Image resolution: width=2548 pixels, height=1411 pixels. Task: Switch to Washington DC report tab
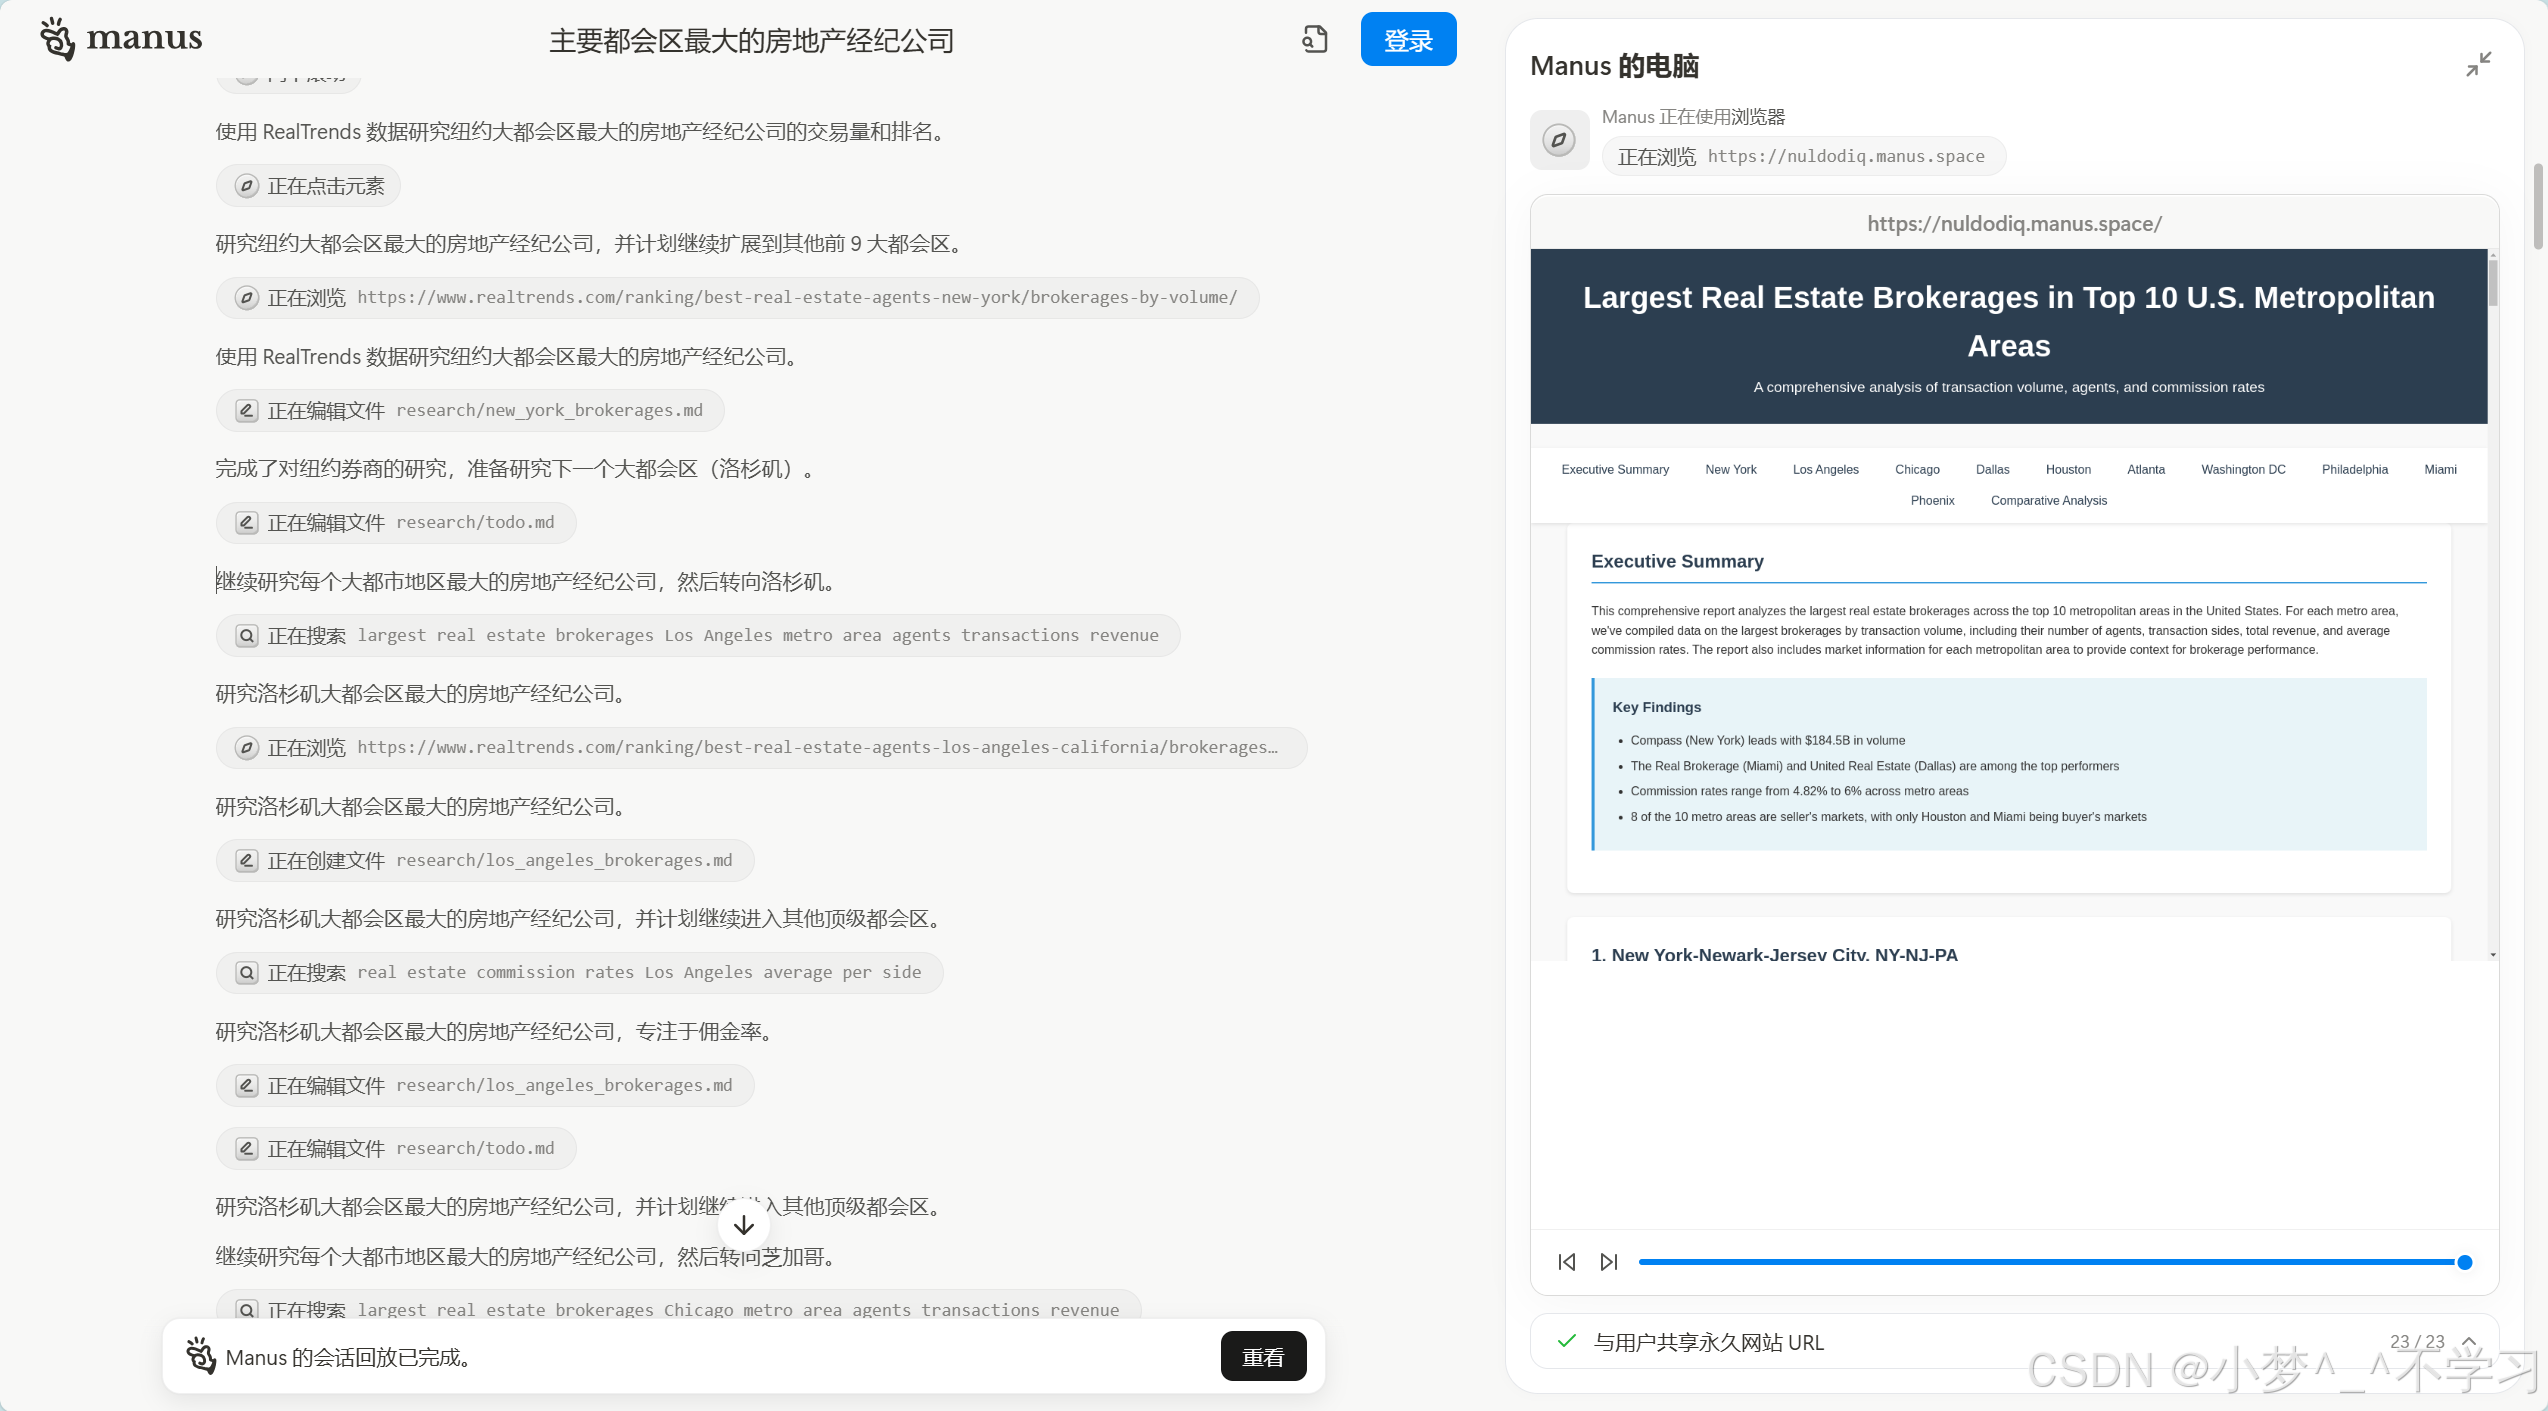pyautogui.click(x=2243, y=469)
